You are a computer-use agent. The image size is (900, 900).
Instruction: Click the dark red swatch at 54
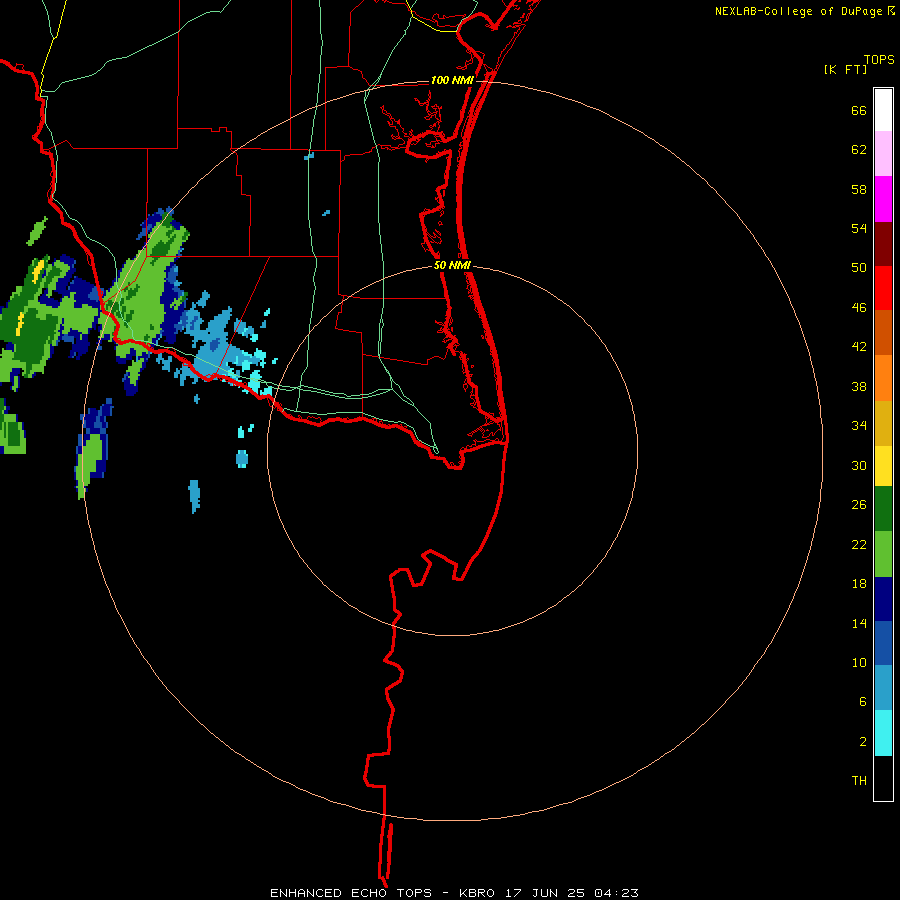point(883,243)
